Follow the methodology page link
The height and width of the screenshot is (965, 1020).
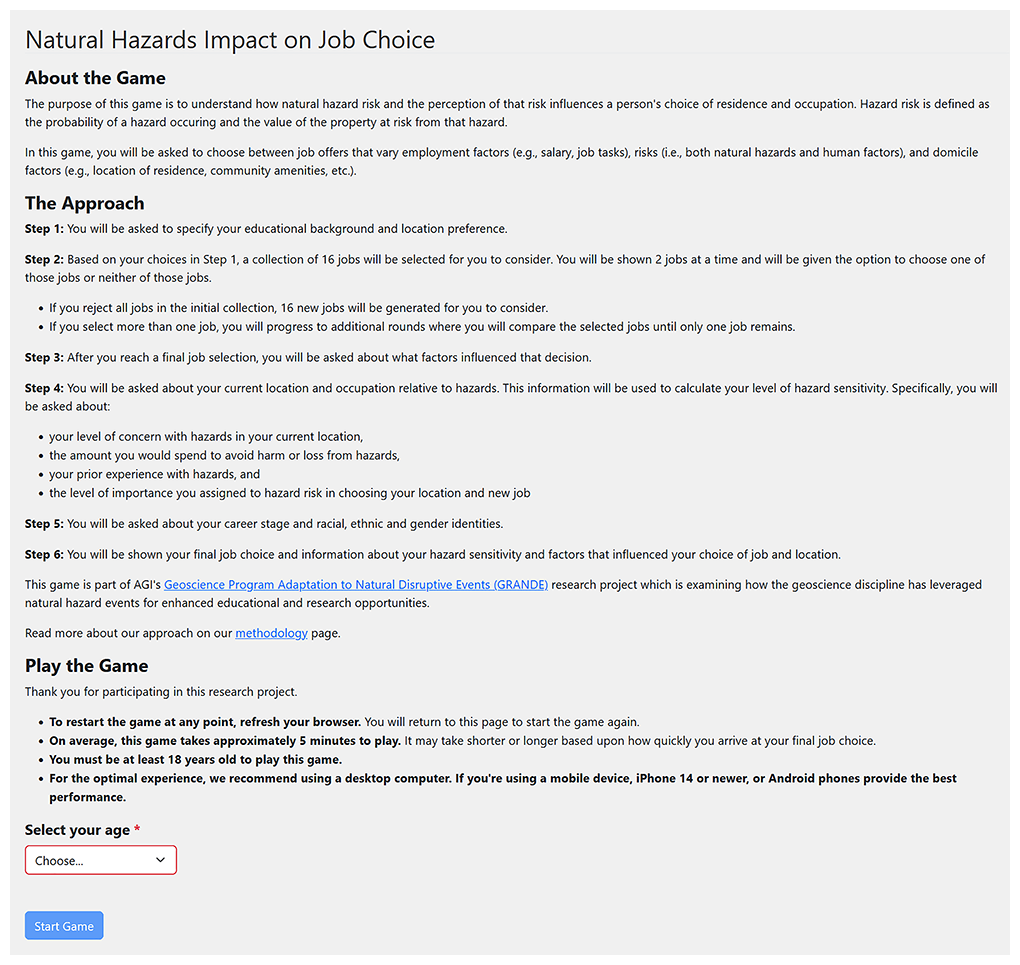271,633
